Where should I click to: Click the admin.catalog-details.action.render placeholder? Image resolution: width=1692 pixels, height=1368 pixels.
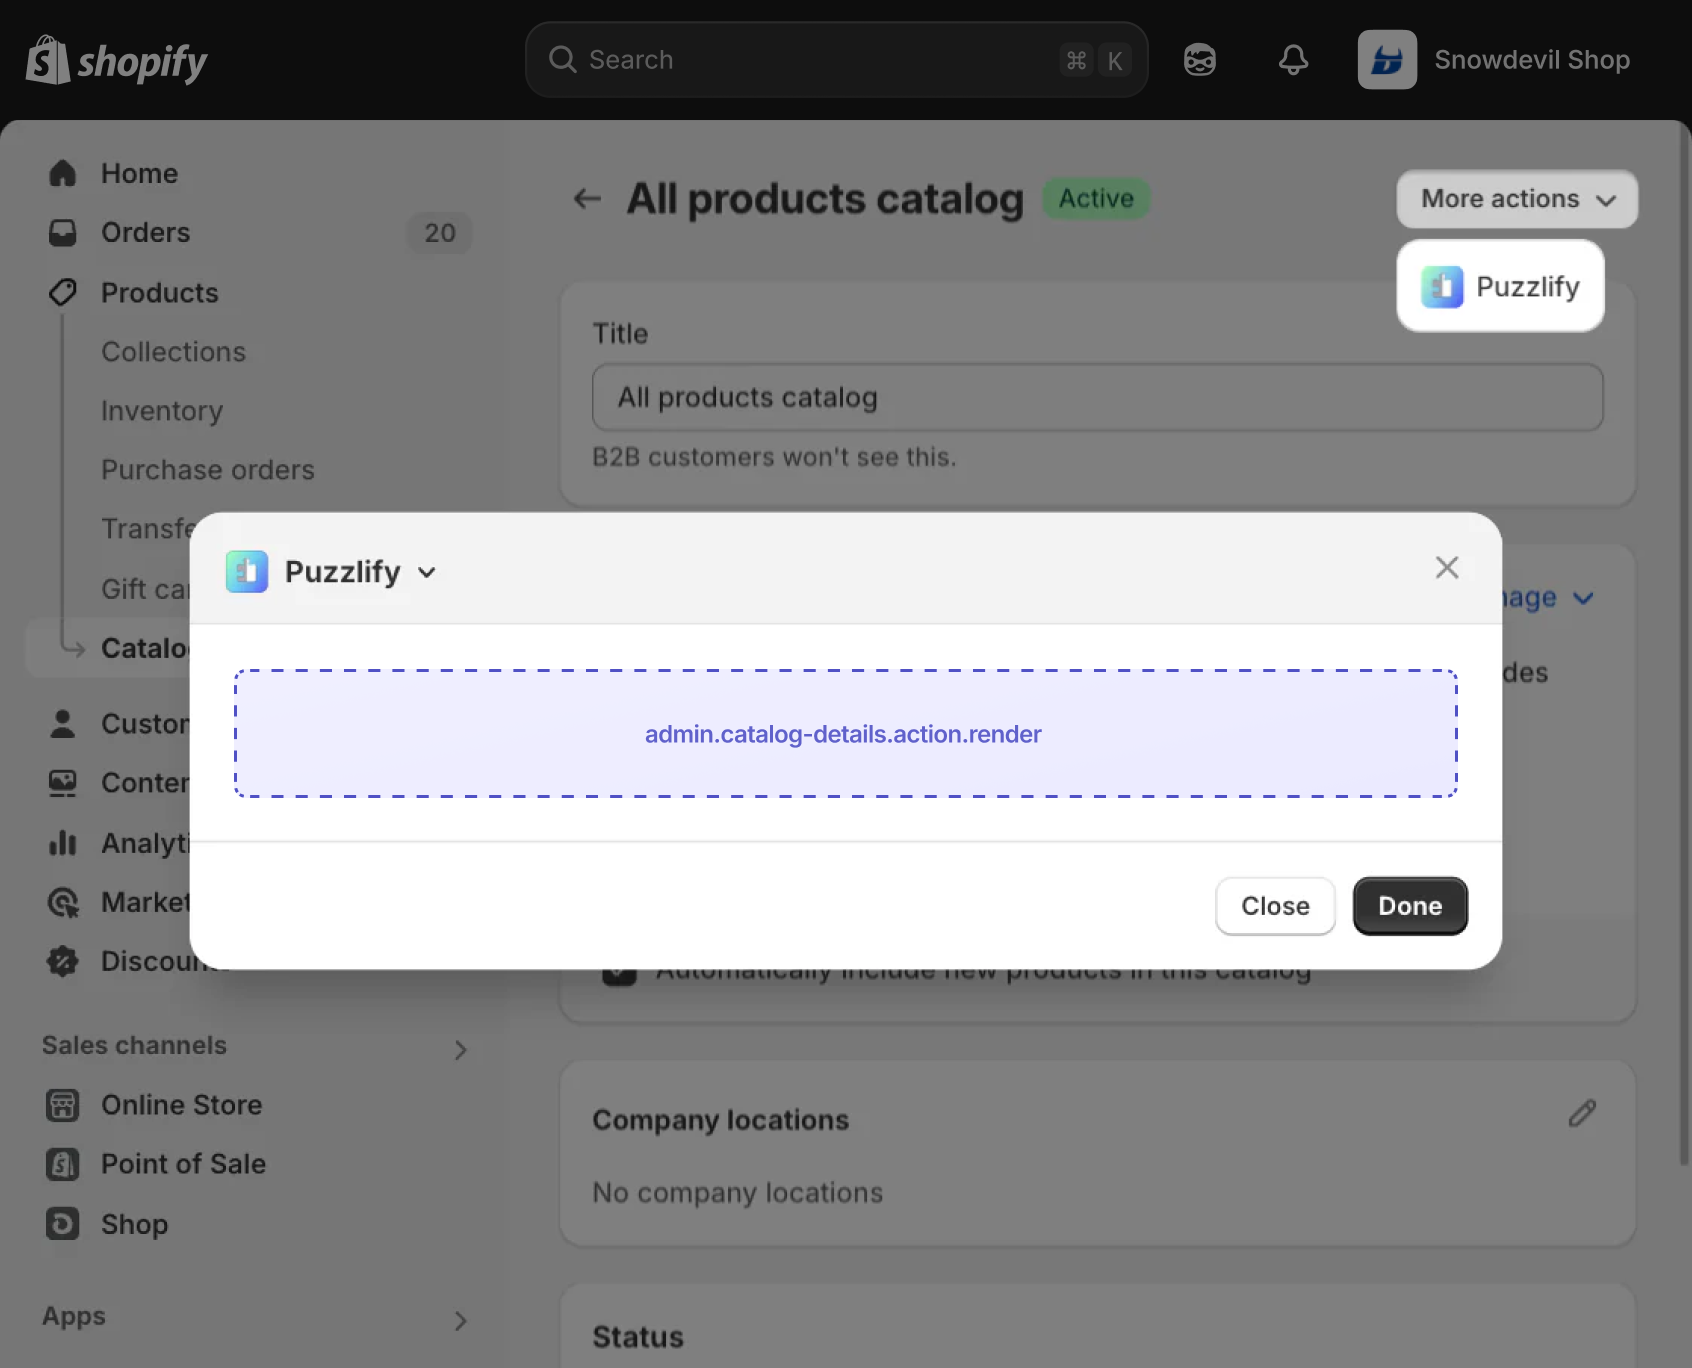pos(845,734)
